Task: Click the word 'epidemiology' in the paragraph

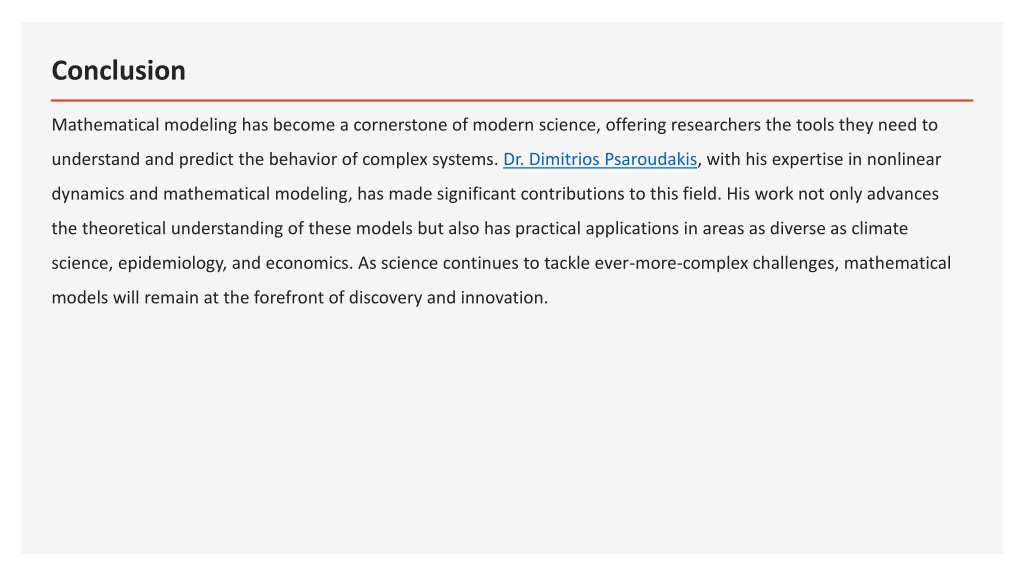Action: tap(170, 264)
